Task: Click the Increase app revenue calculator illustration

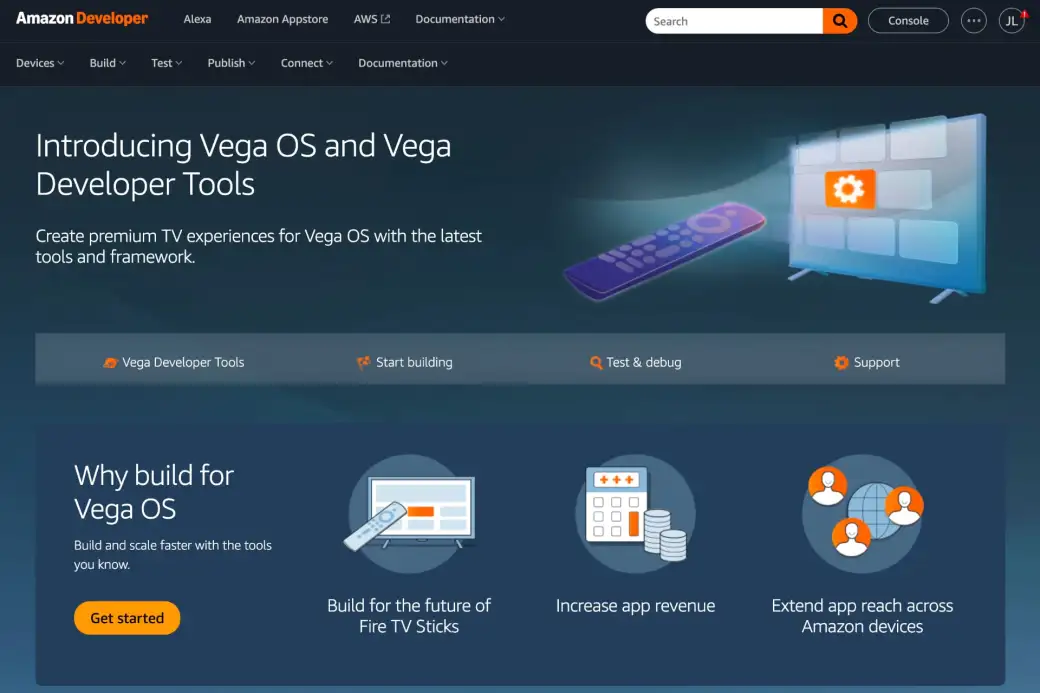Action: point(635,513)
